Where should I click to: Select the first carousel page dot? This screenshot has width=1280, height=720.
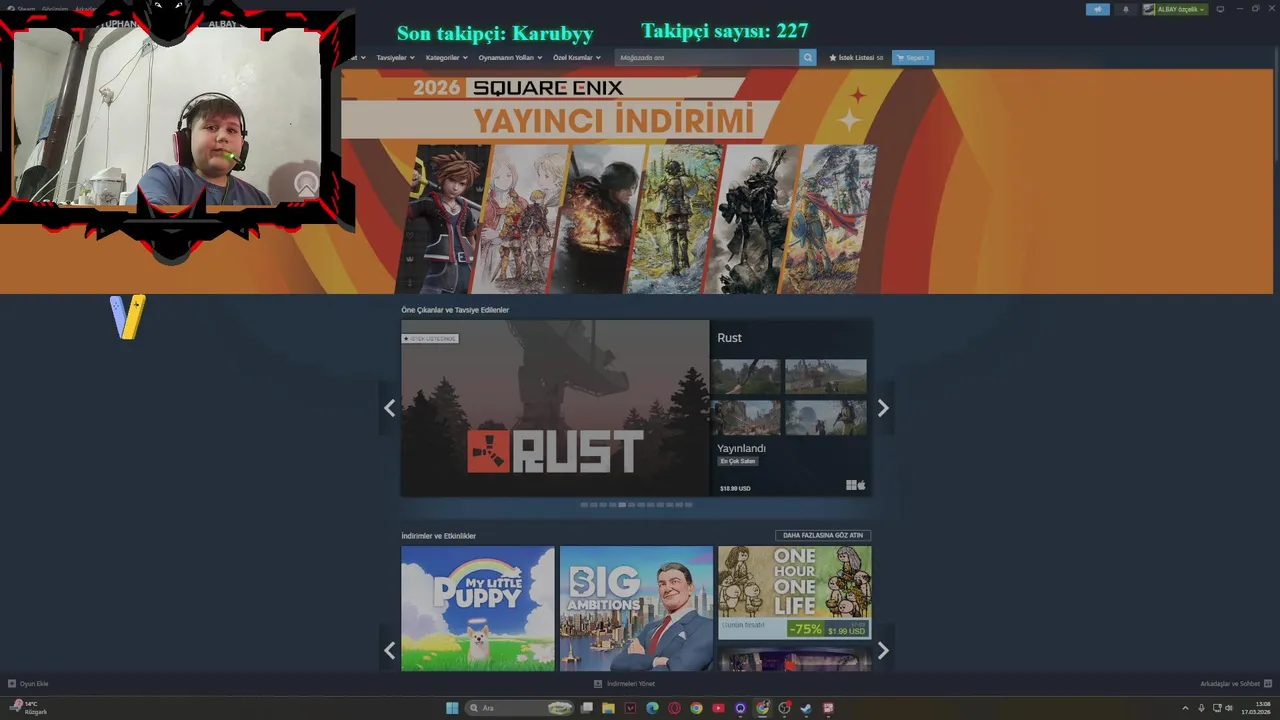coord(584,505)
